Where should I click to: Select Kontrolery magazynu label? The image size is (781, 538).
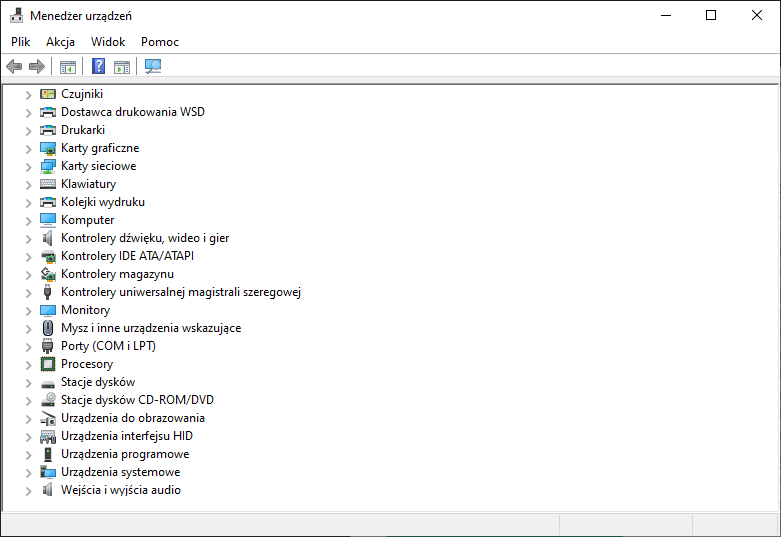click(x=117, y=274)
